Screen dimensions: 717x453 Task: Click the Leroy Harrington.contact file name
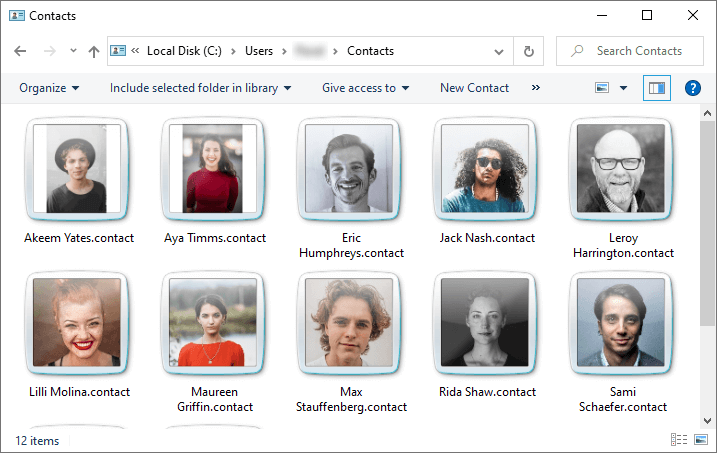(x=623, y=245)
